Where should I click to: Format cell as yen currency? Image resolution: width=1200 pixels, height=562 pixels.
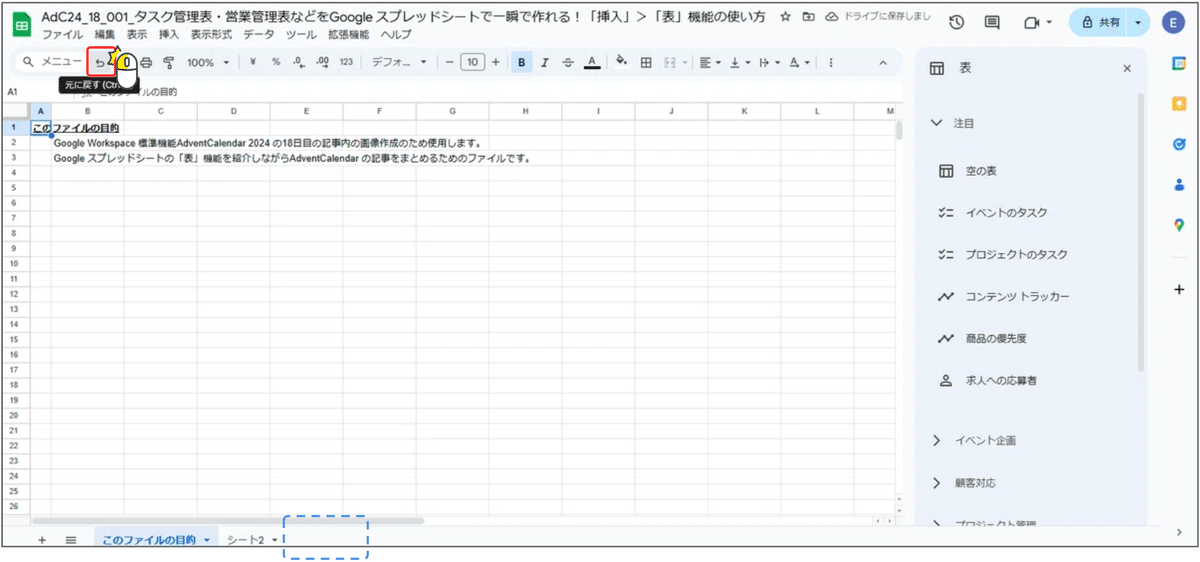pyautogui.click(x=253, y=62)
